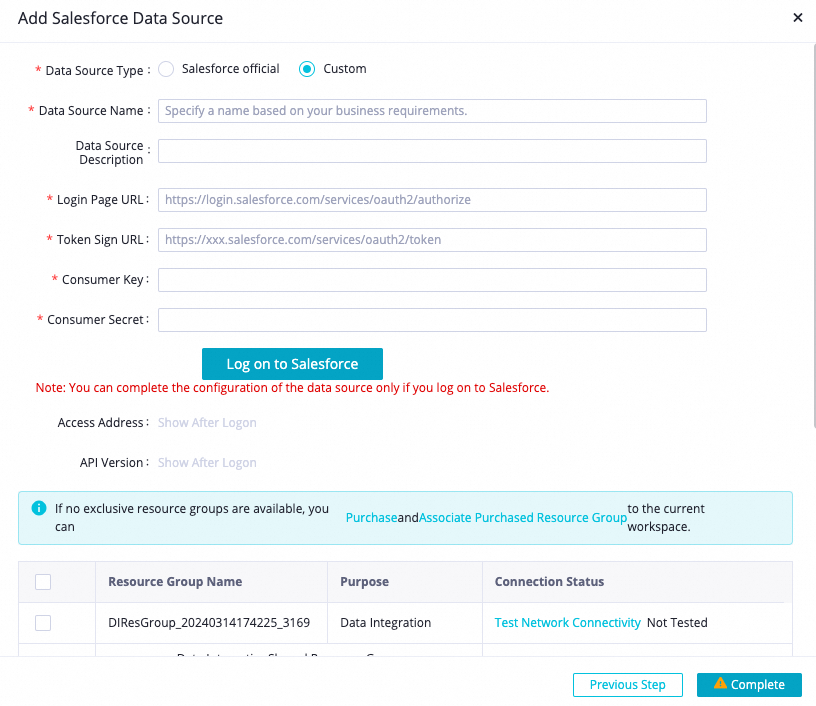The height and width of the screenshot is (706, 816).
Task: Click the red logon note text
Action: pyautogui.click(x=292, y=388)
